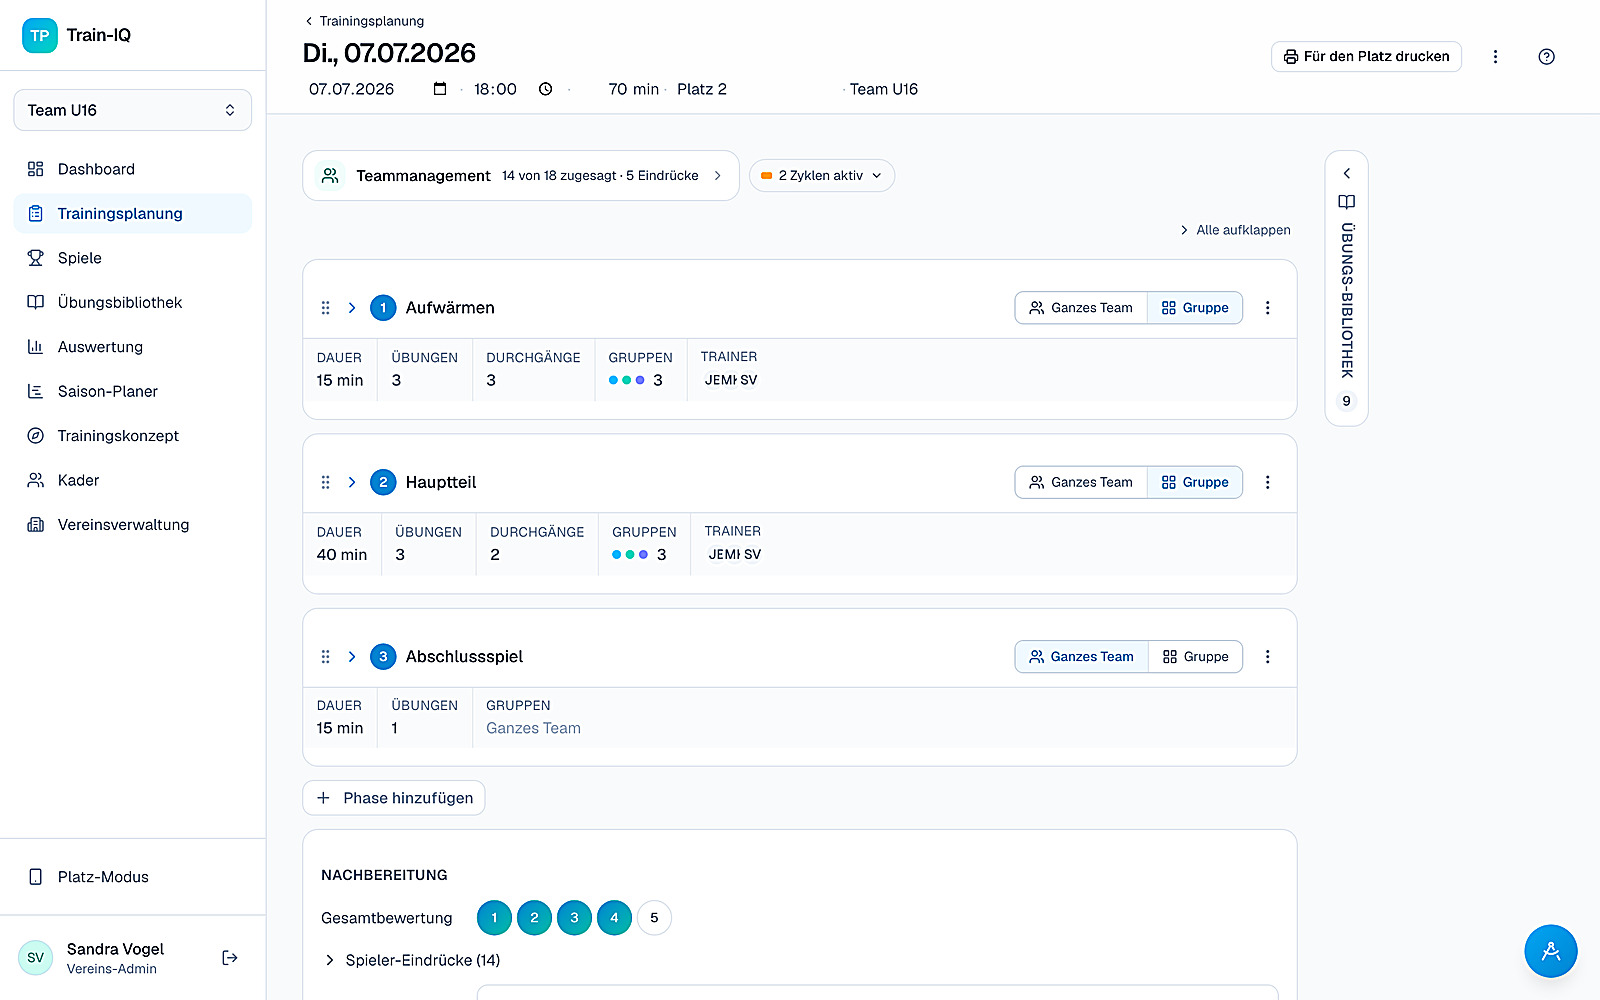Image resolution: width=1600 pixels, height=1000 pixels.
Task: Set Abschlussspiel to Gruppe mode
Action: click(x=1195, y=657)
